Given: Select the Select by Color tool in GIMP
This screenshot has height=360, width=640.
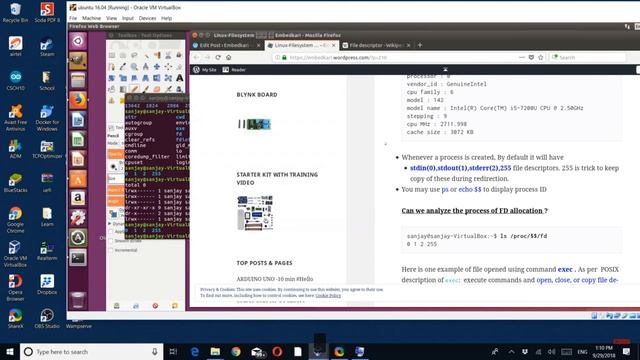Looking at the screenshot, I should [x=157, y=55].
